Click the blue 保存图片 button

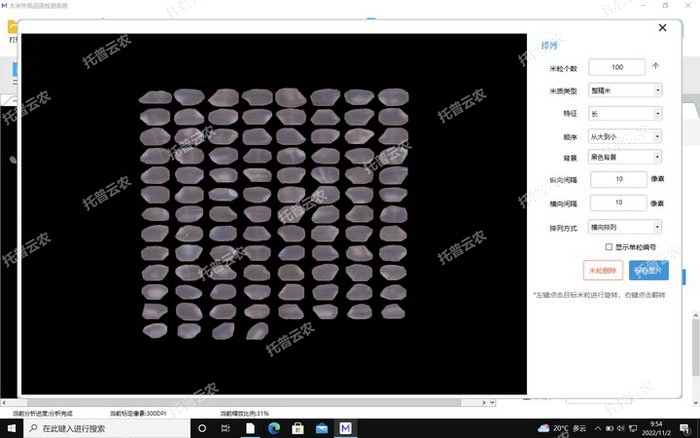(x=649, y=270)
